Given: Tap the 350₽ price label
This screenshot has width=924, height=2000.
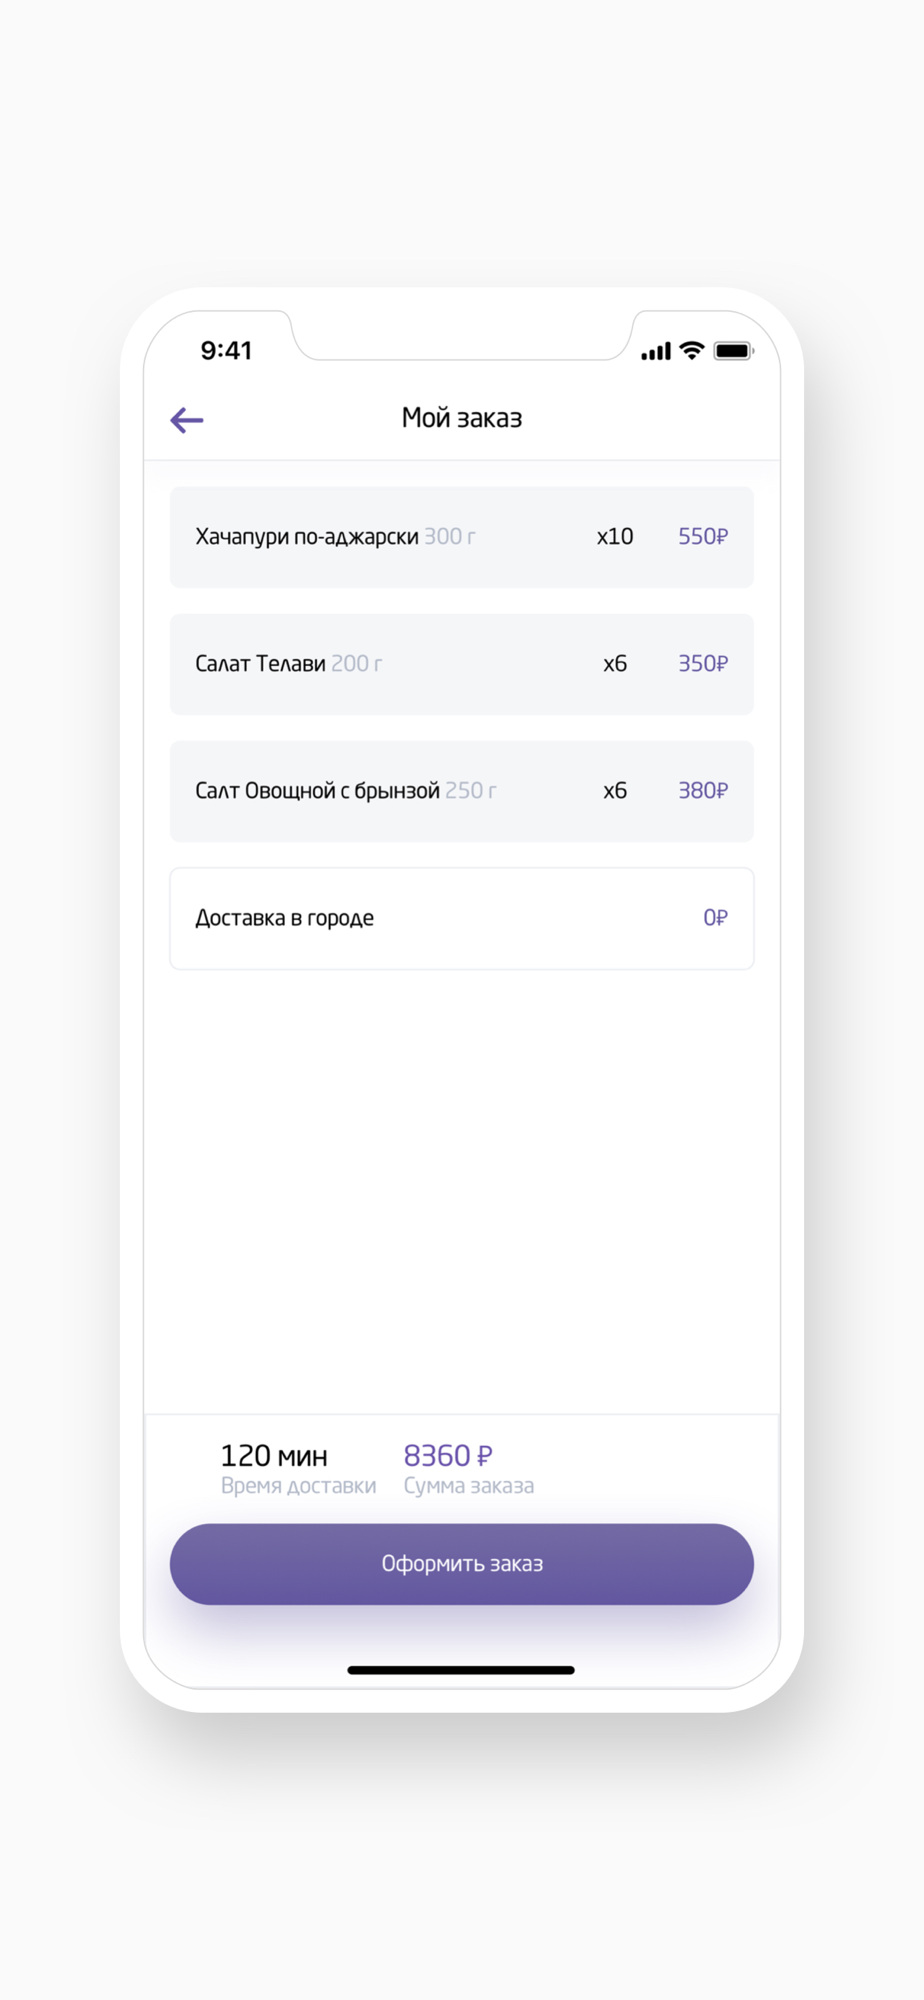Looking at the screenshot, I should (x=703, y=664).
